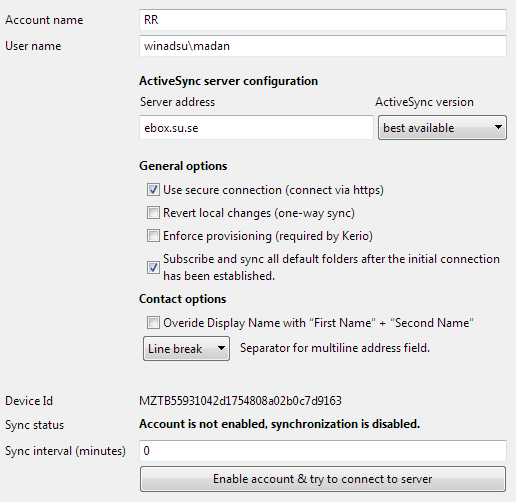Click the Sync status message text
The height and width of the screenshot is (502, 516).
click(x=279, y=424)
